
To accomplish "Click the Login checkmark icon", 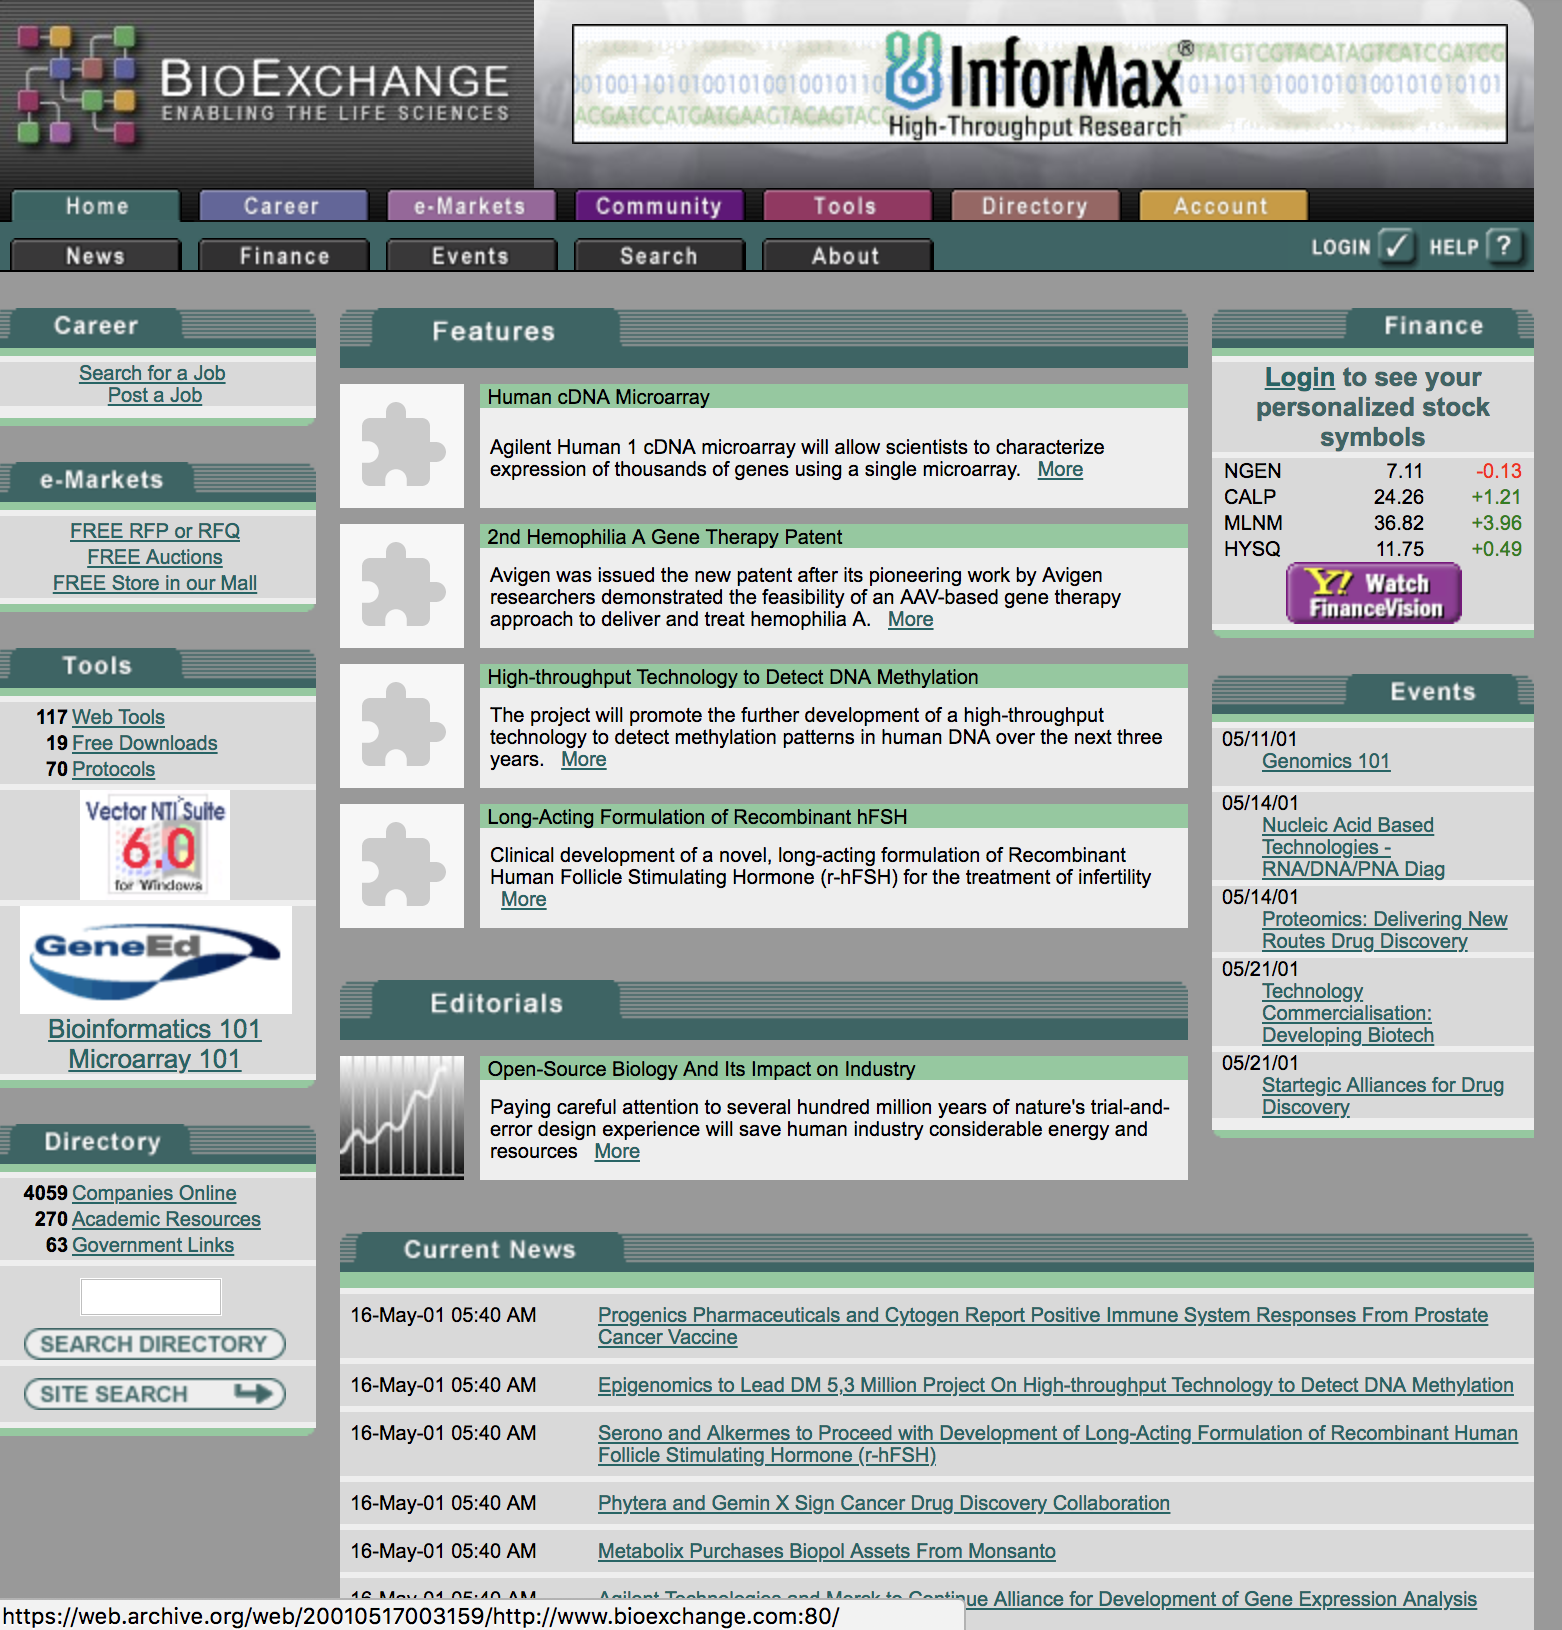I will [1397, 246].
